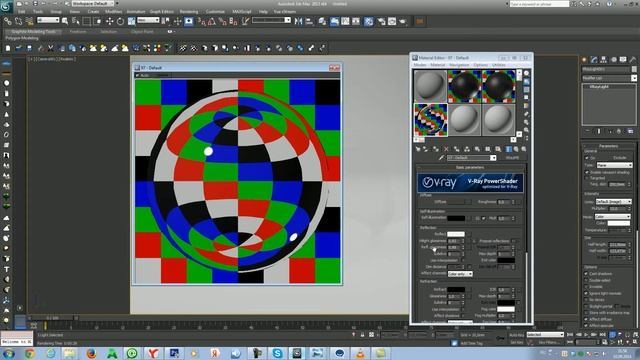
Task: Open the Utilities panel hammer icon
Action: click(x=633, y=60)
